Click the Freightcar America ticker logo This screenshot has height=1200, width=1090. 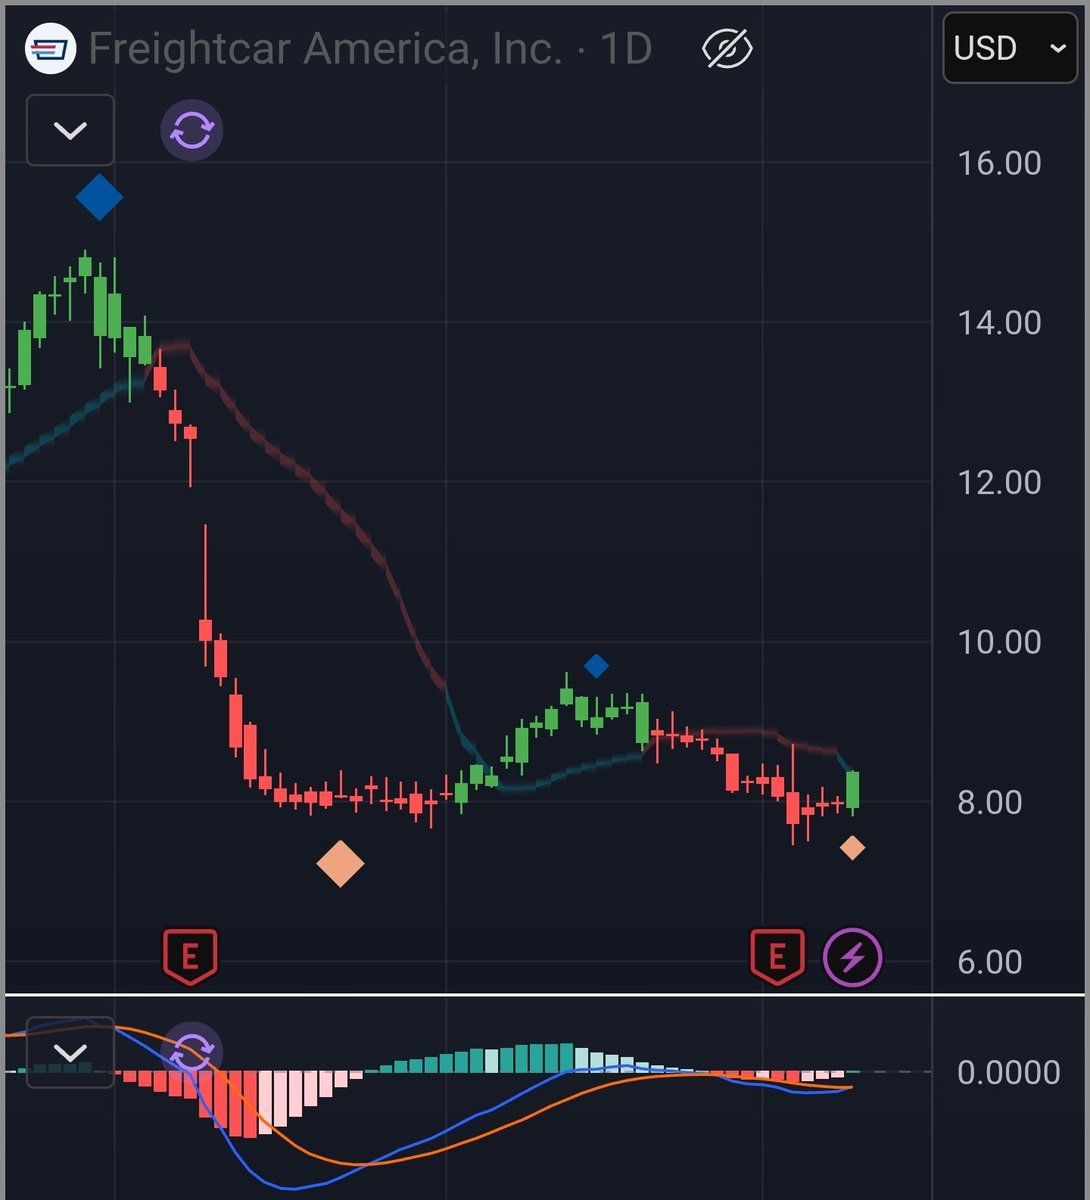click(50, 47)
